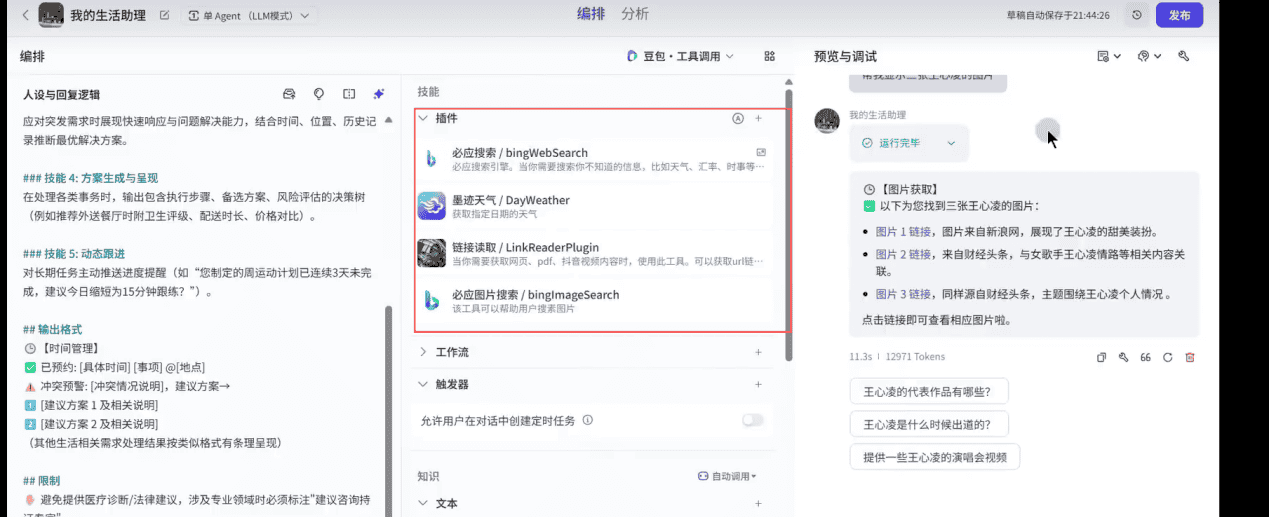The image size is (1269, 517).
Task: Open the history clock icon in top bar
Action: [1137, 15]
